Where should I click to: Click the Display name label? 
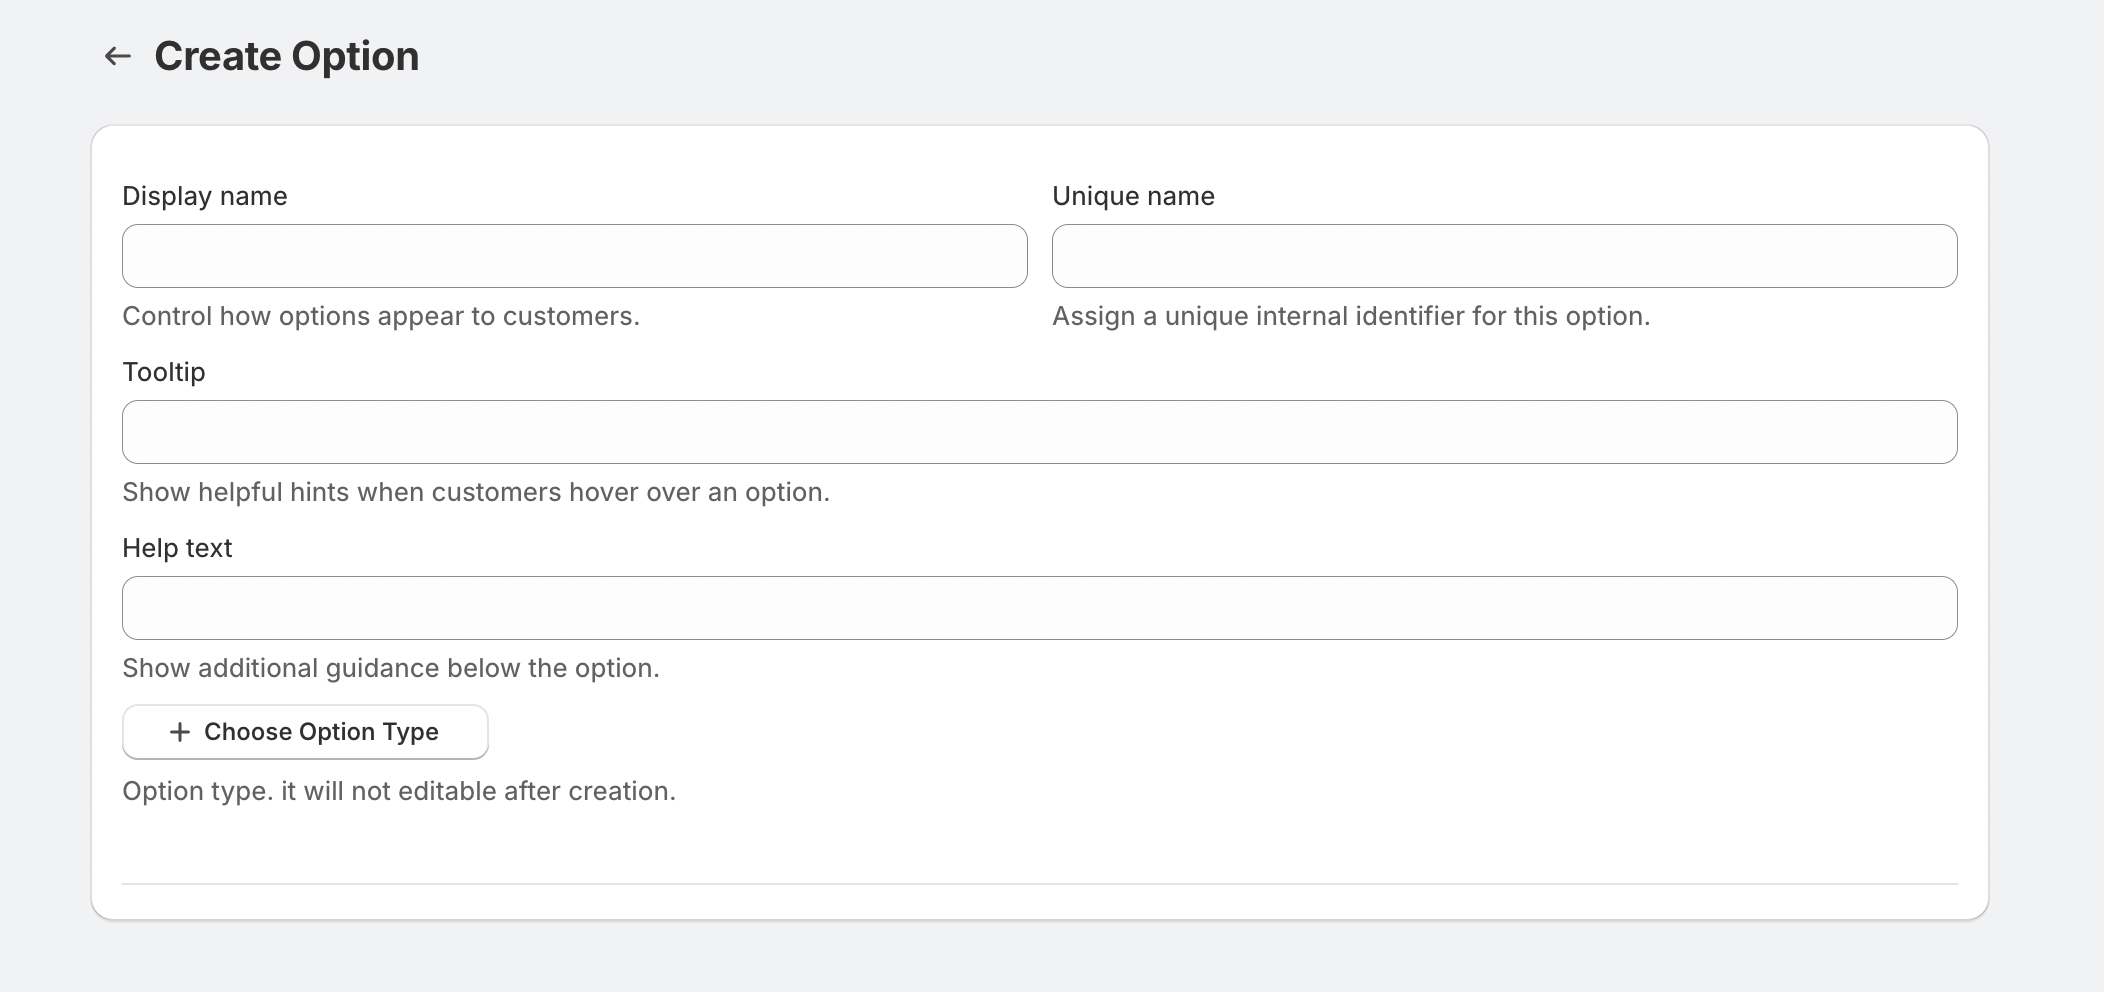click(204, 196)
